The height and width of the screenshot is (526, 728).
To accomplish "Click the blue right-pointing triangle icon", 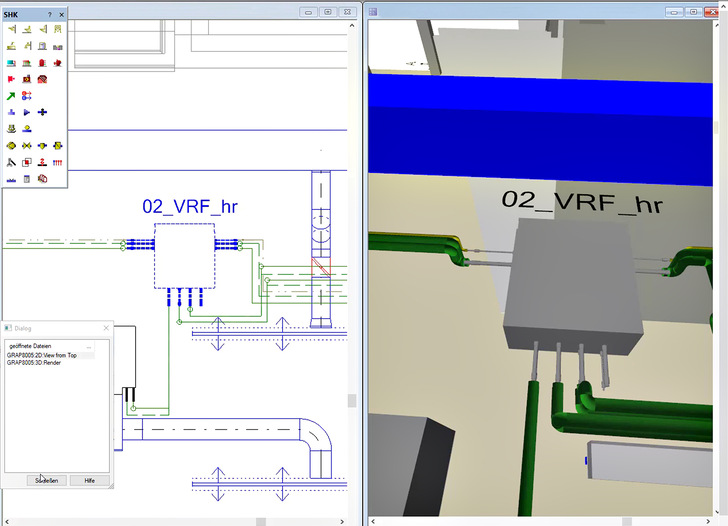I will [x=27, y=113].
